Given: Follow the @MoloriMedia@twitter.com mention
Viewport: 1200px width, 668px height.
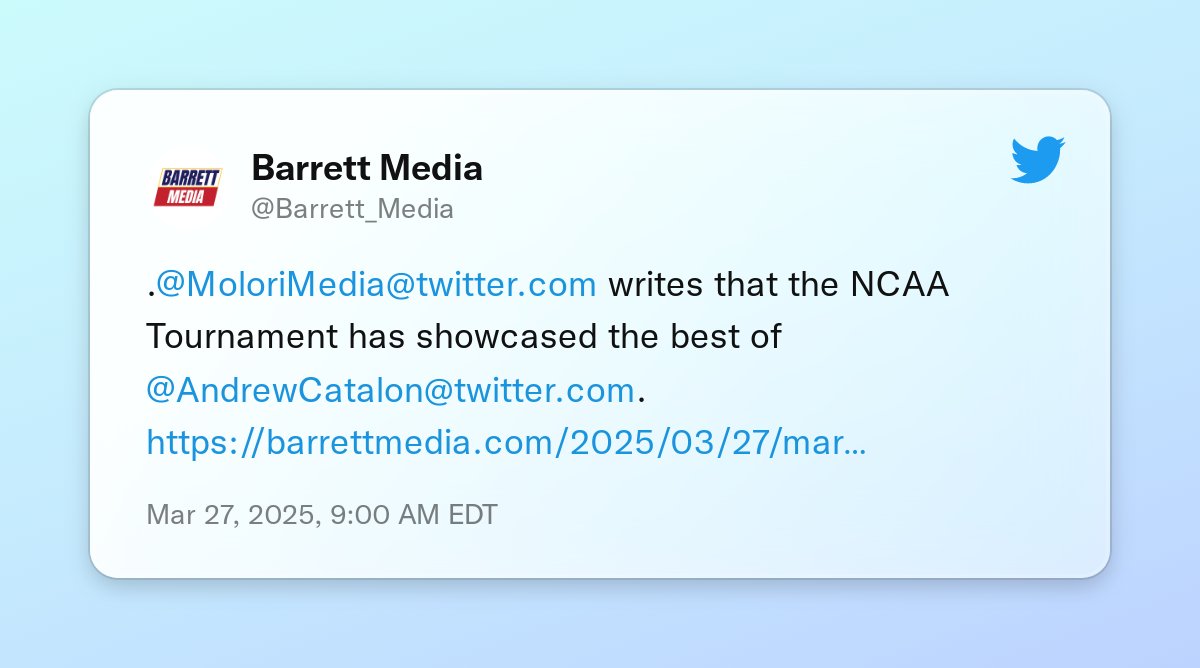Looking at the screenshot, I should tap(377, 285).
